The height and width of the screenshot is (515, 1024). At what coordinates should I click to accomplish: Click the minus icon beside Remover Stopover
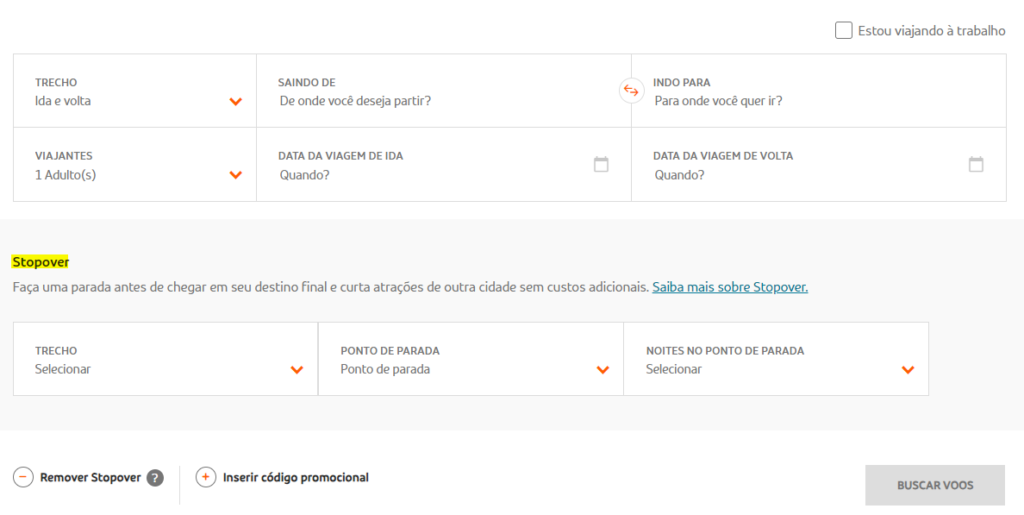click(x=23, y=477)
